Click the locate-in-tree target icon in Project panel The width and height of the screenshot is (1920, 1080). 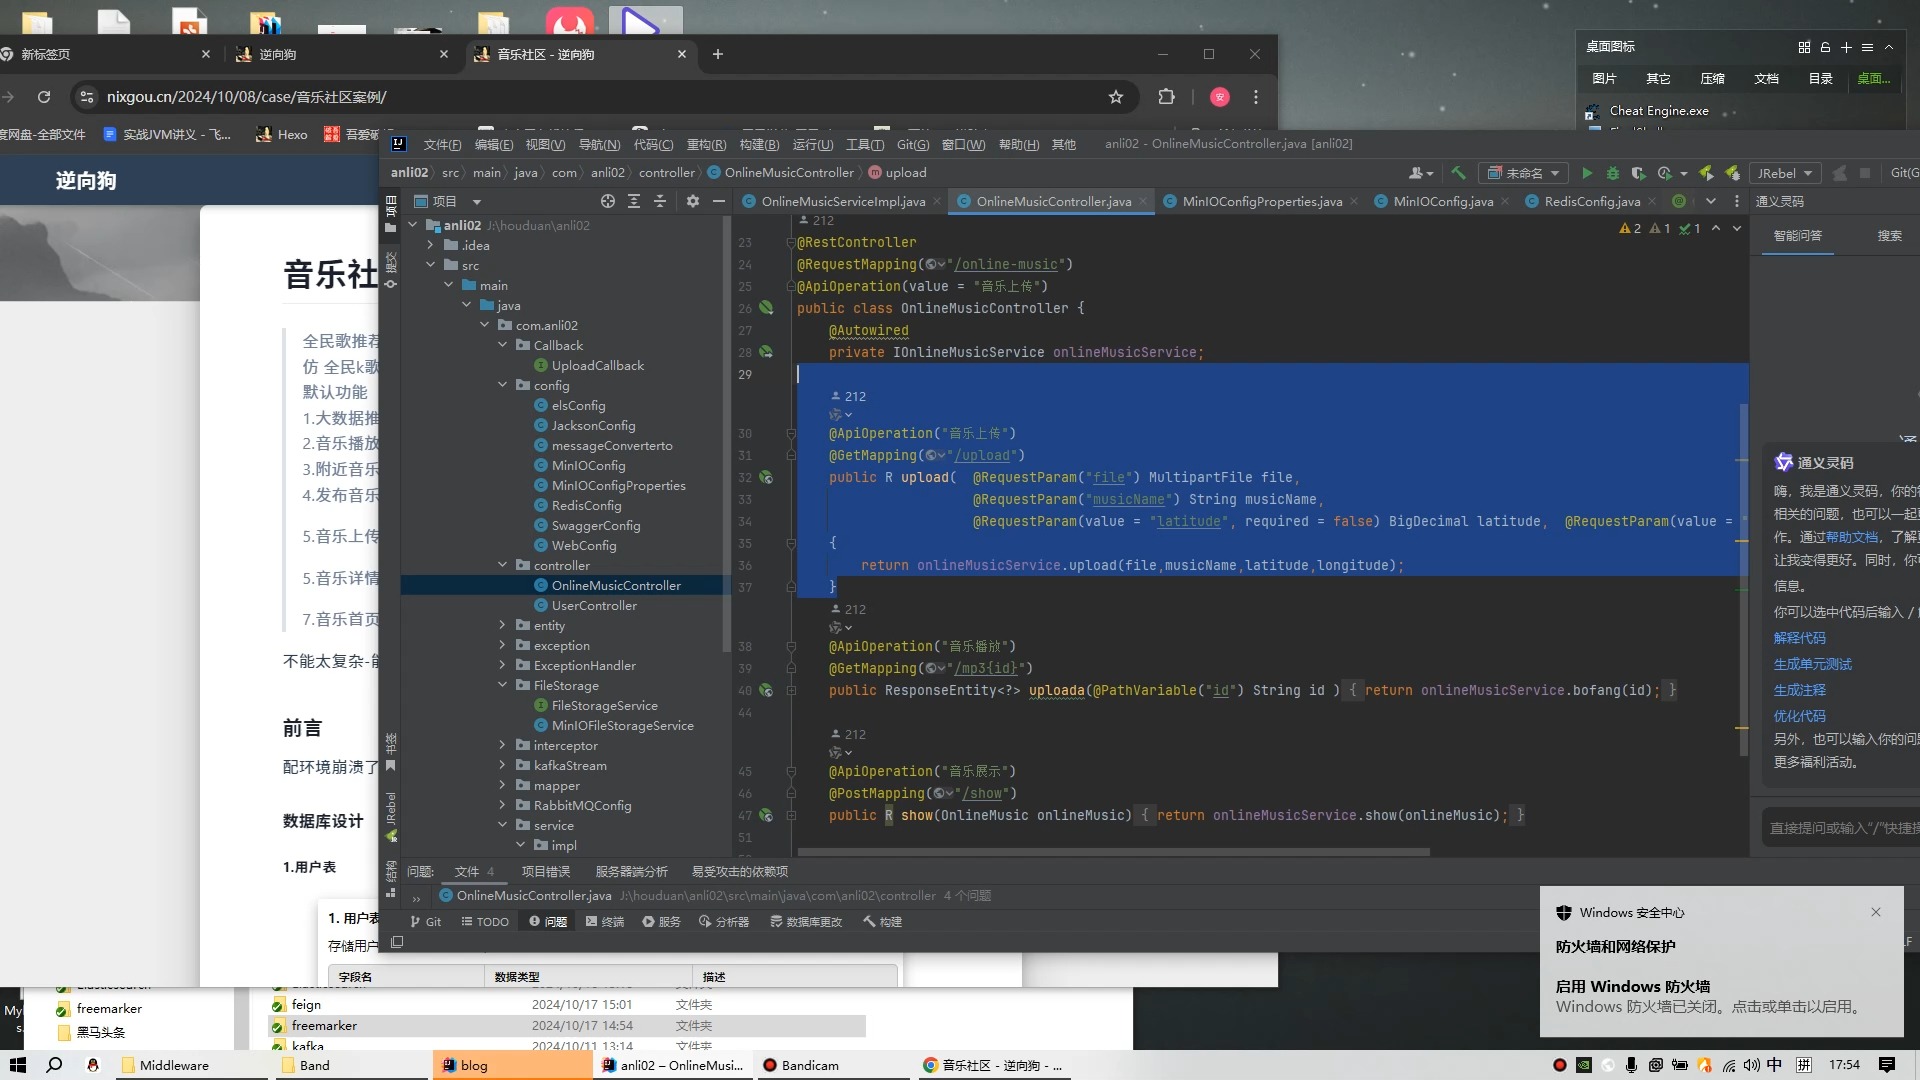(607, 201)
